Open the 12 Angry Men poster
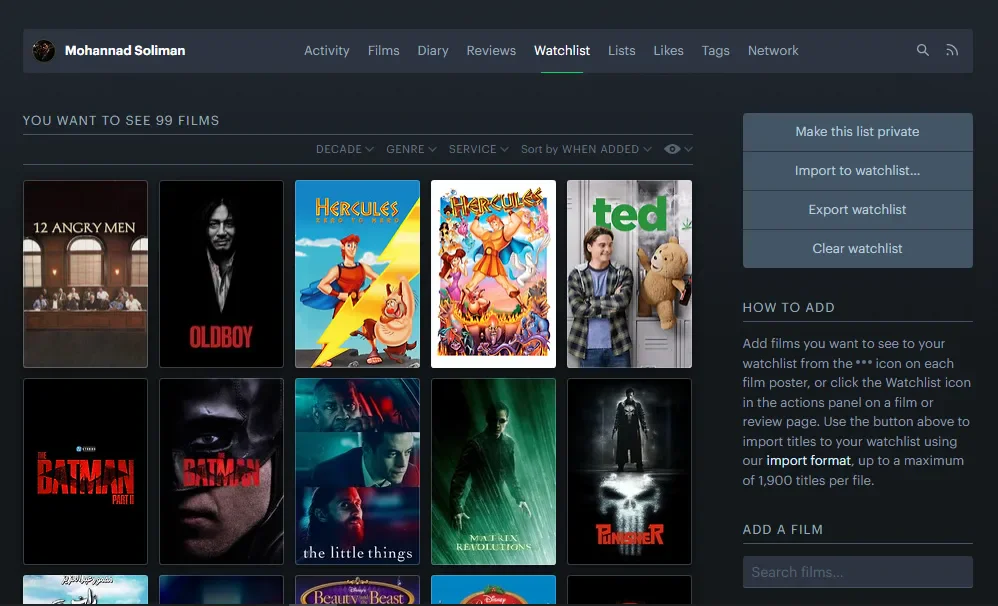Image resolution: width=998 pixels, height=606 pixels. coord(85,274)
